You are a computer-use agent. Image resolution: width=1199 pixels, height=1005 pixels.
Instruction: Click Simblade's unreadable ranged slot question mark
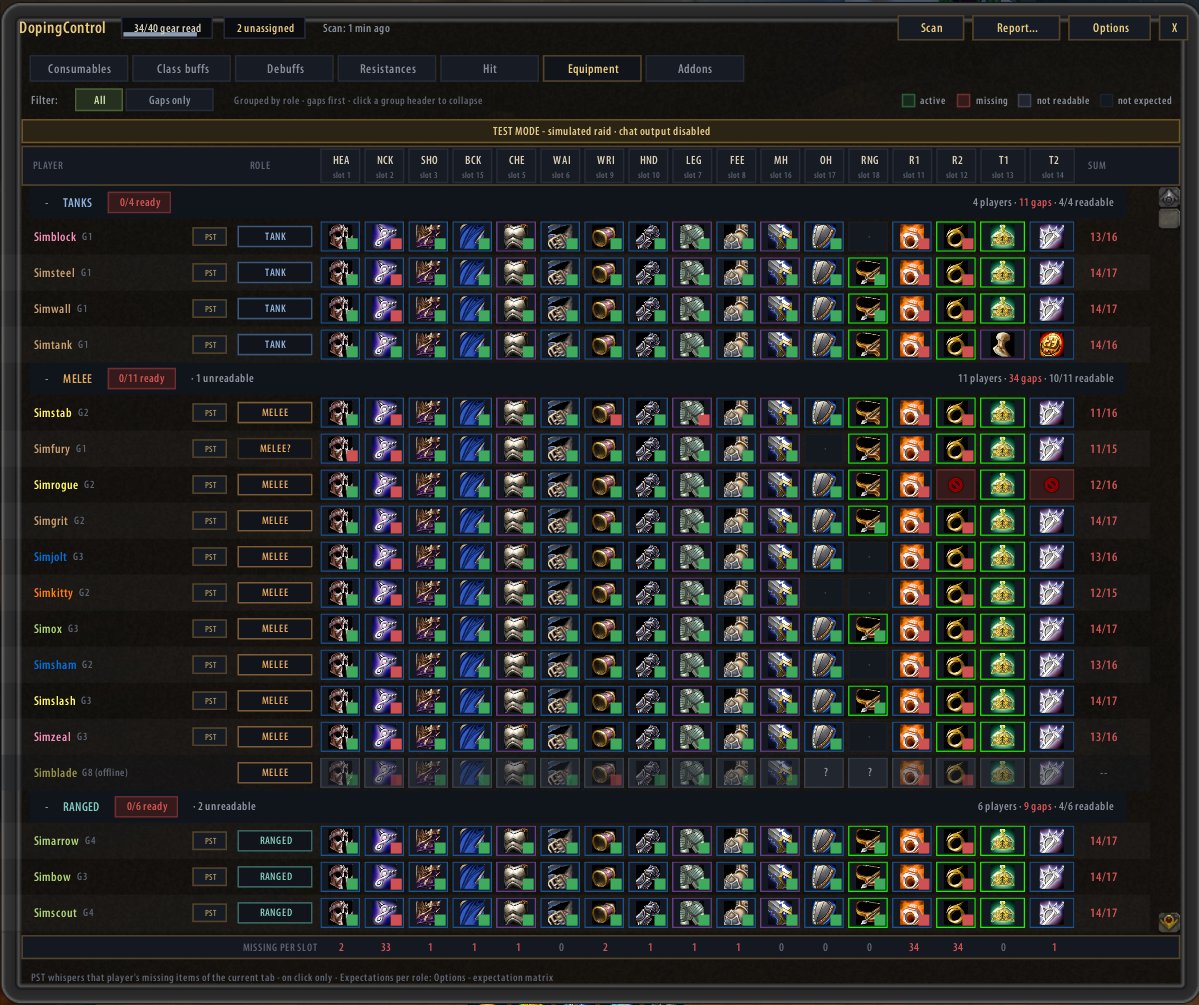pos(869,772)
